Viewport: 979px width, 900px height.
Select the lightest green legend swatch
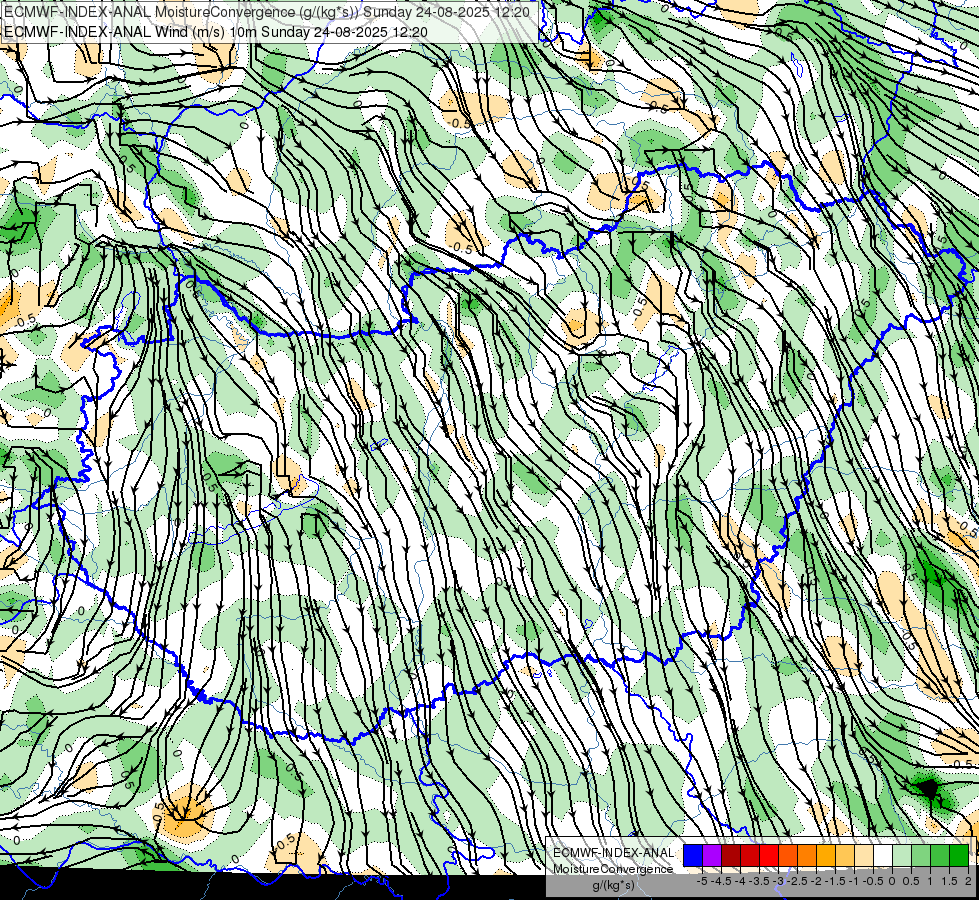(x=902, y=856)
